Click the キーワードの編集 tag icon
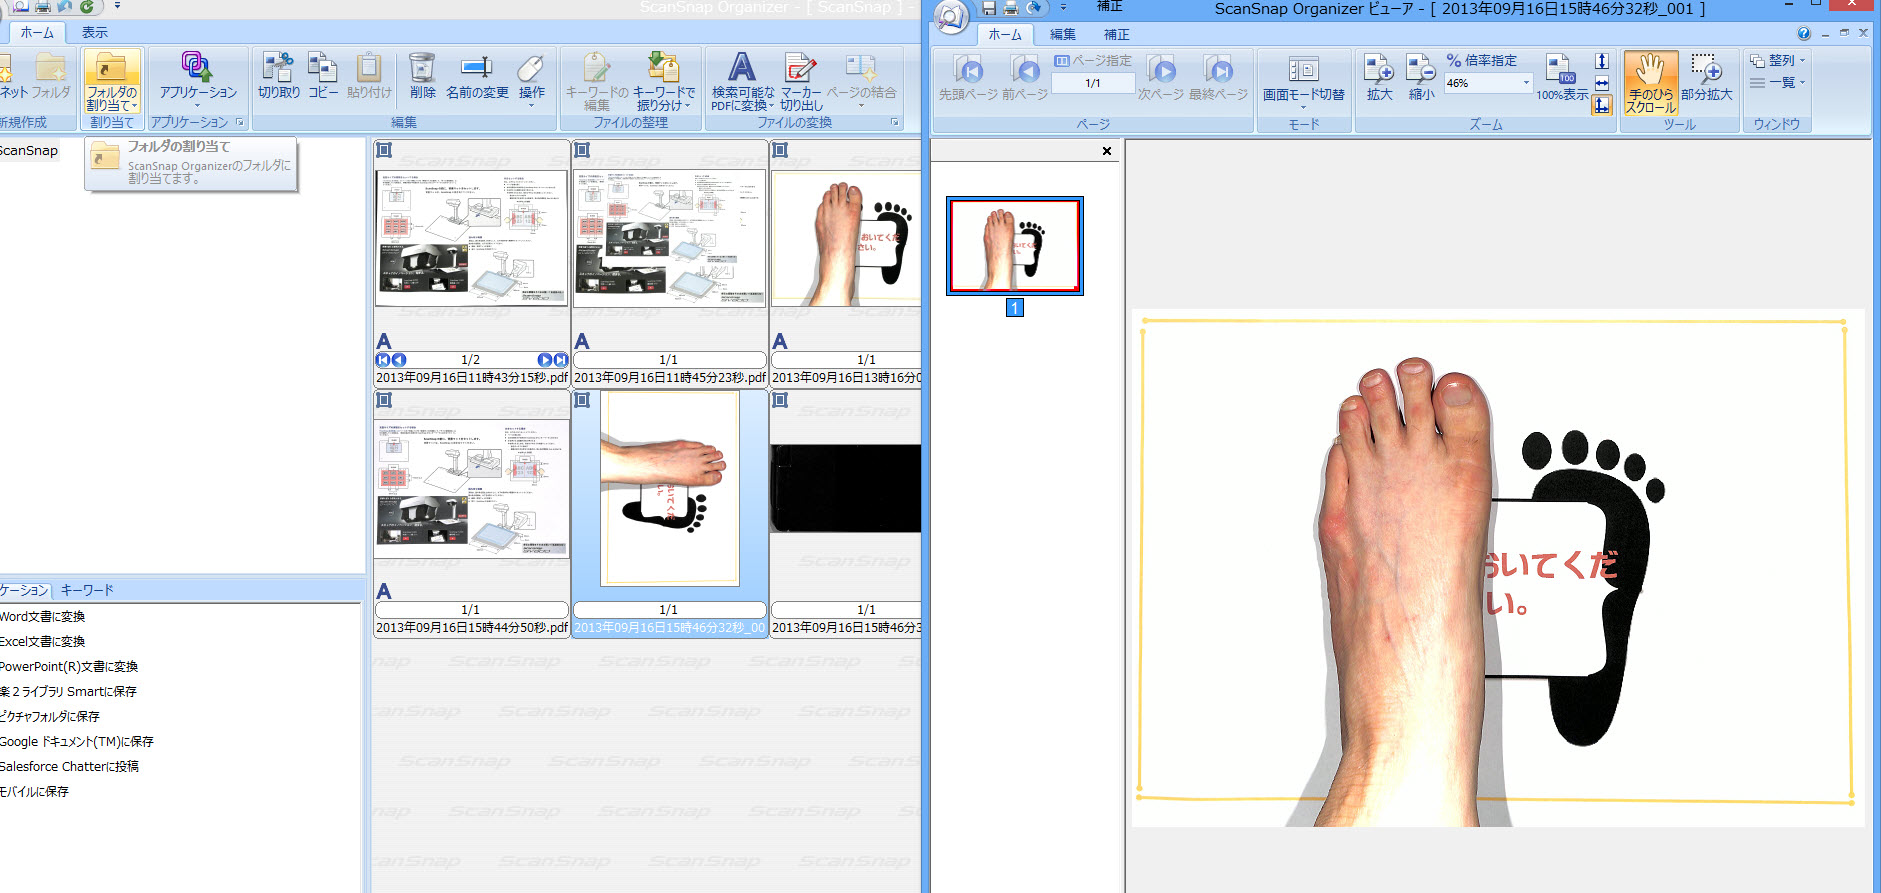The width and height of the screenshot is (1881, 893). tap(597, 81)
